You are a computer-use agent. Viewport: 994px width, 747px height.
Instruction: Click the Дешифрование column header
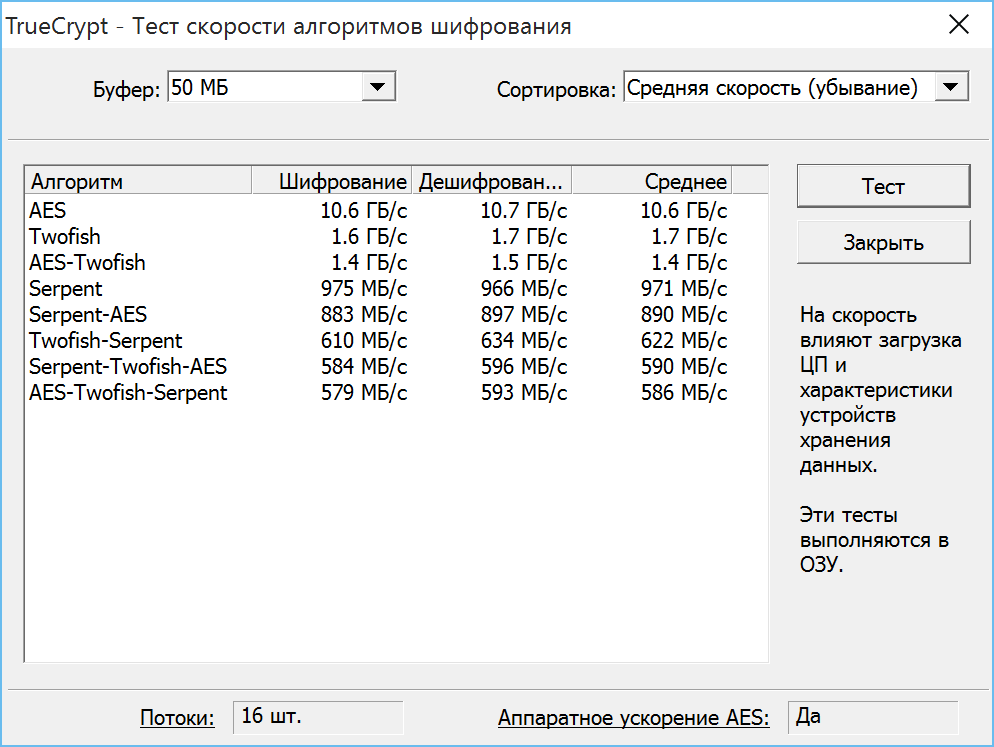coord(491,181)
